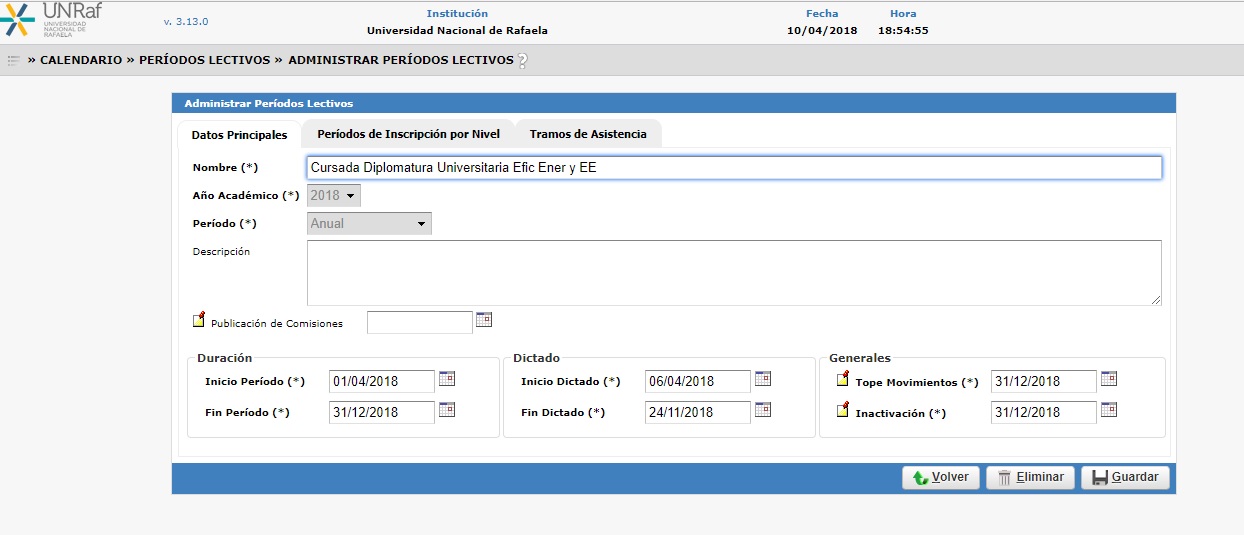Open calendar picker for Tope Movimientos
This screenshot has width=1244, height=535.
coord(1109,379)
